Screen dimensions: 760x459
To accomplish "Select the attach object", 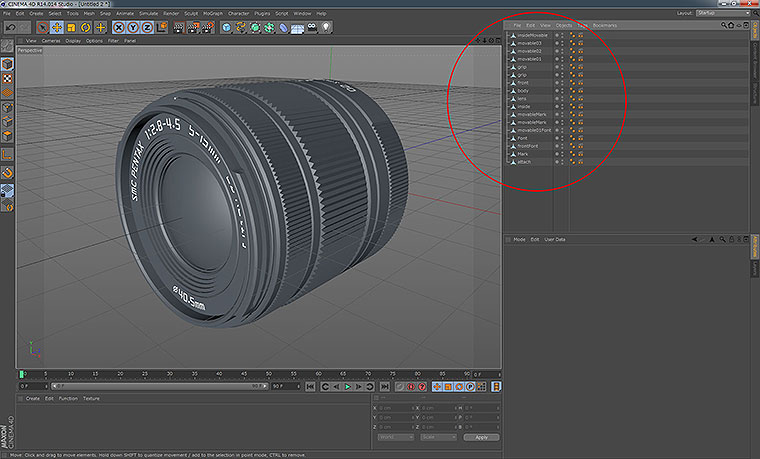I will tap(524, 162).
